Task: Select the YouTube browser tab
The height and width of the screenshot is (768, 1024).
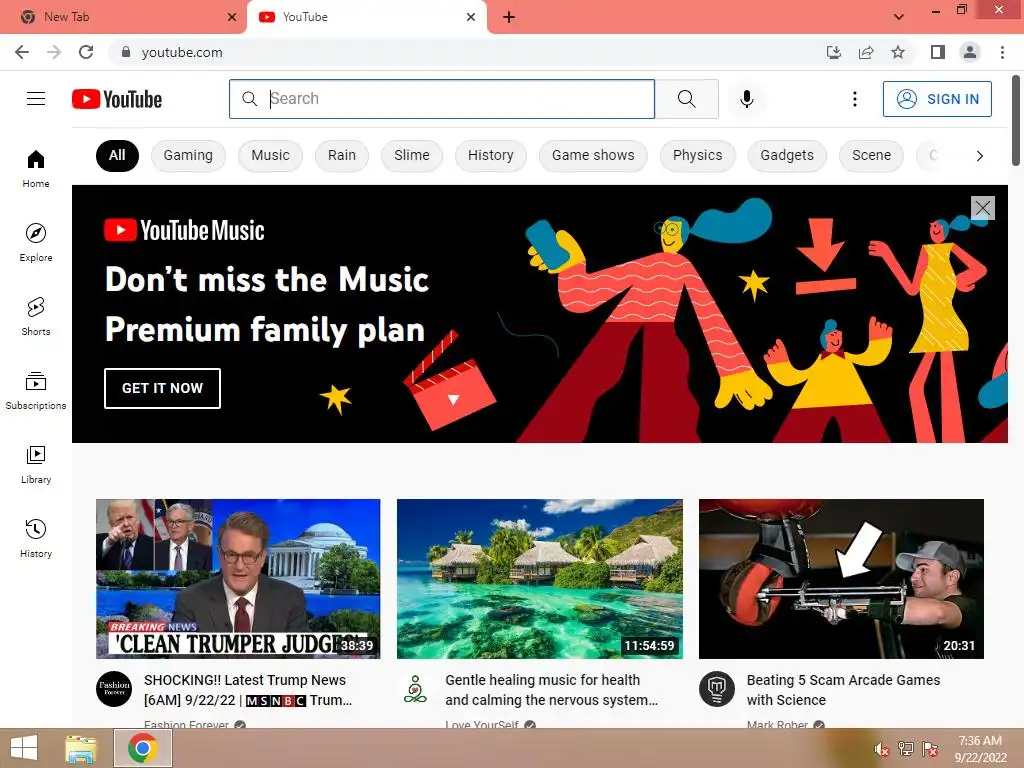Action: point(366,17)
